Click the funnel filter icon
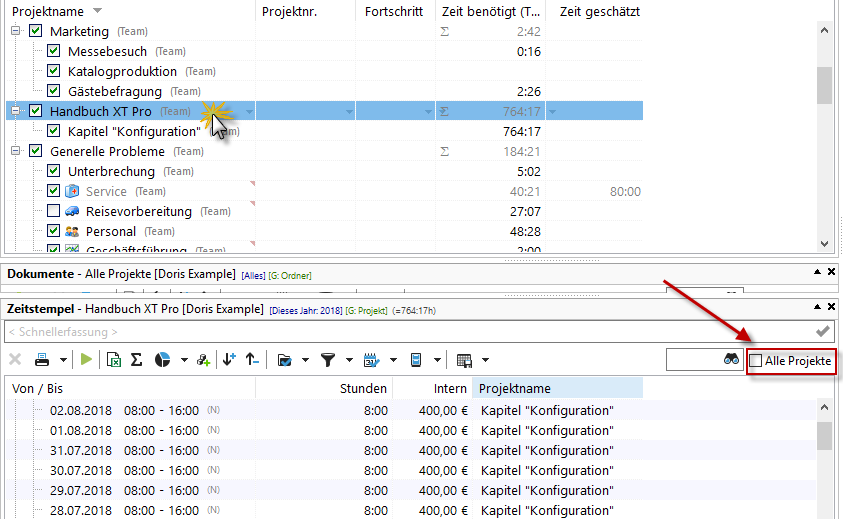The image size is (843, 519). point(327,360)
